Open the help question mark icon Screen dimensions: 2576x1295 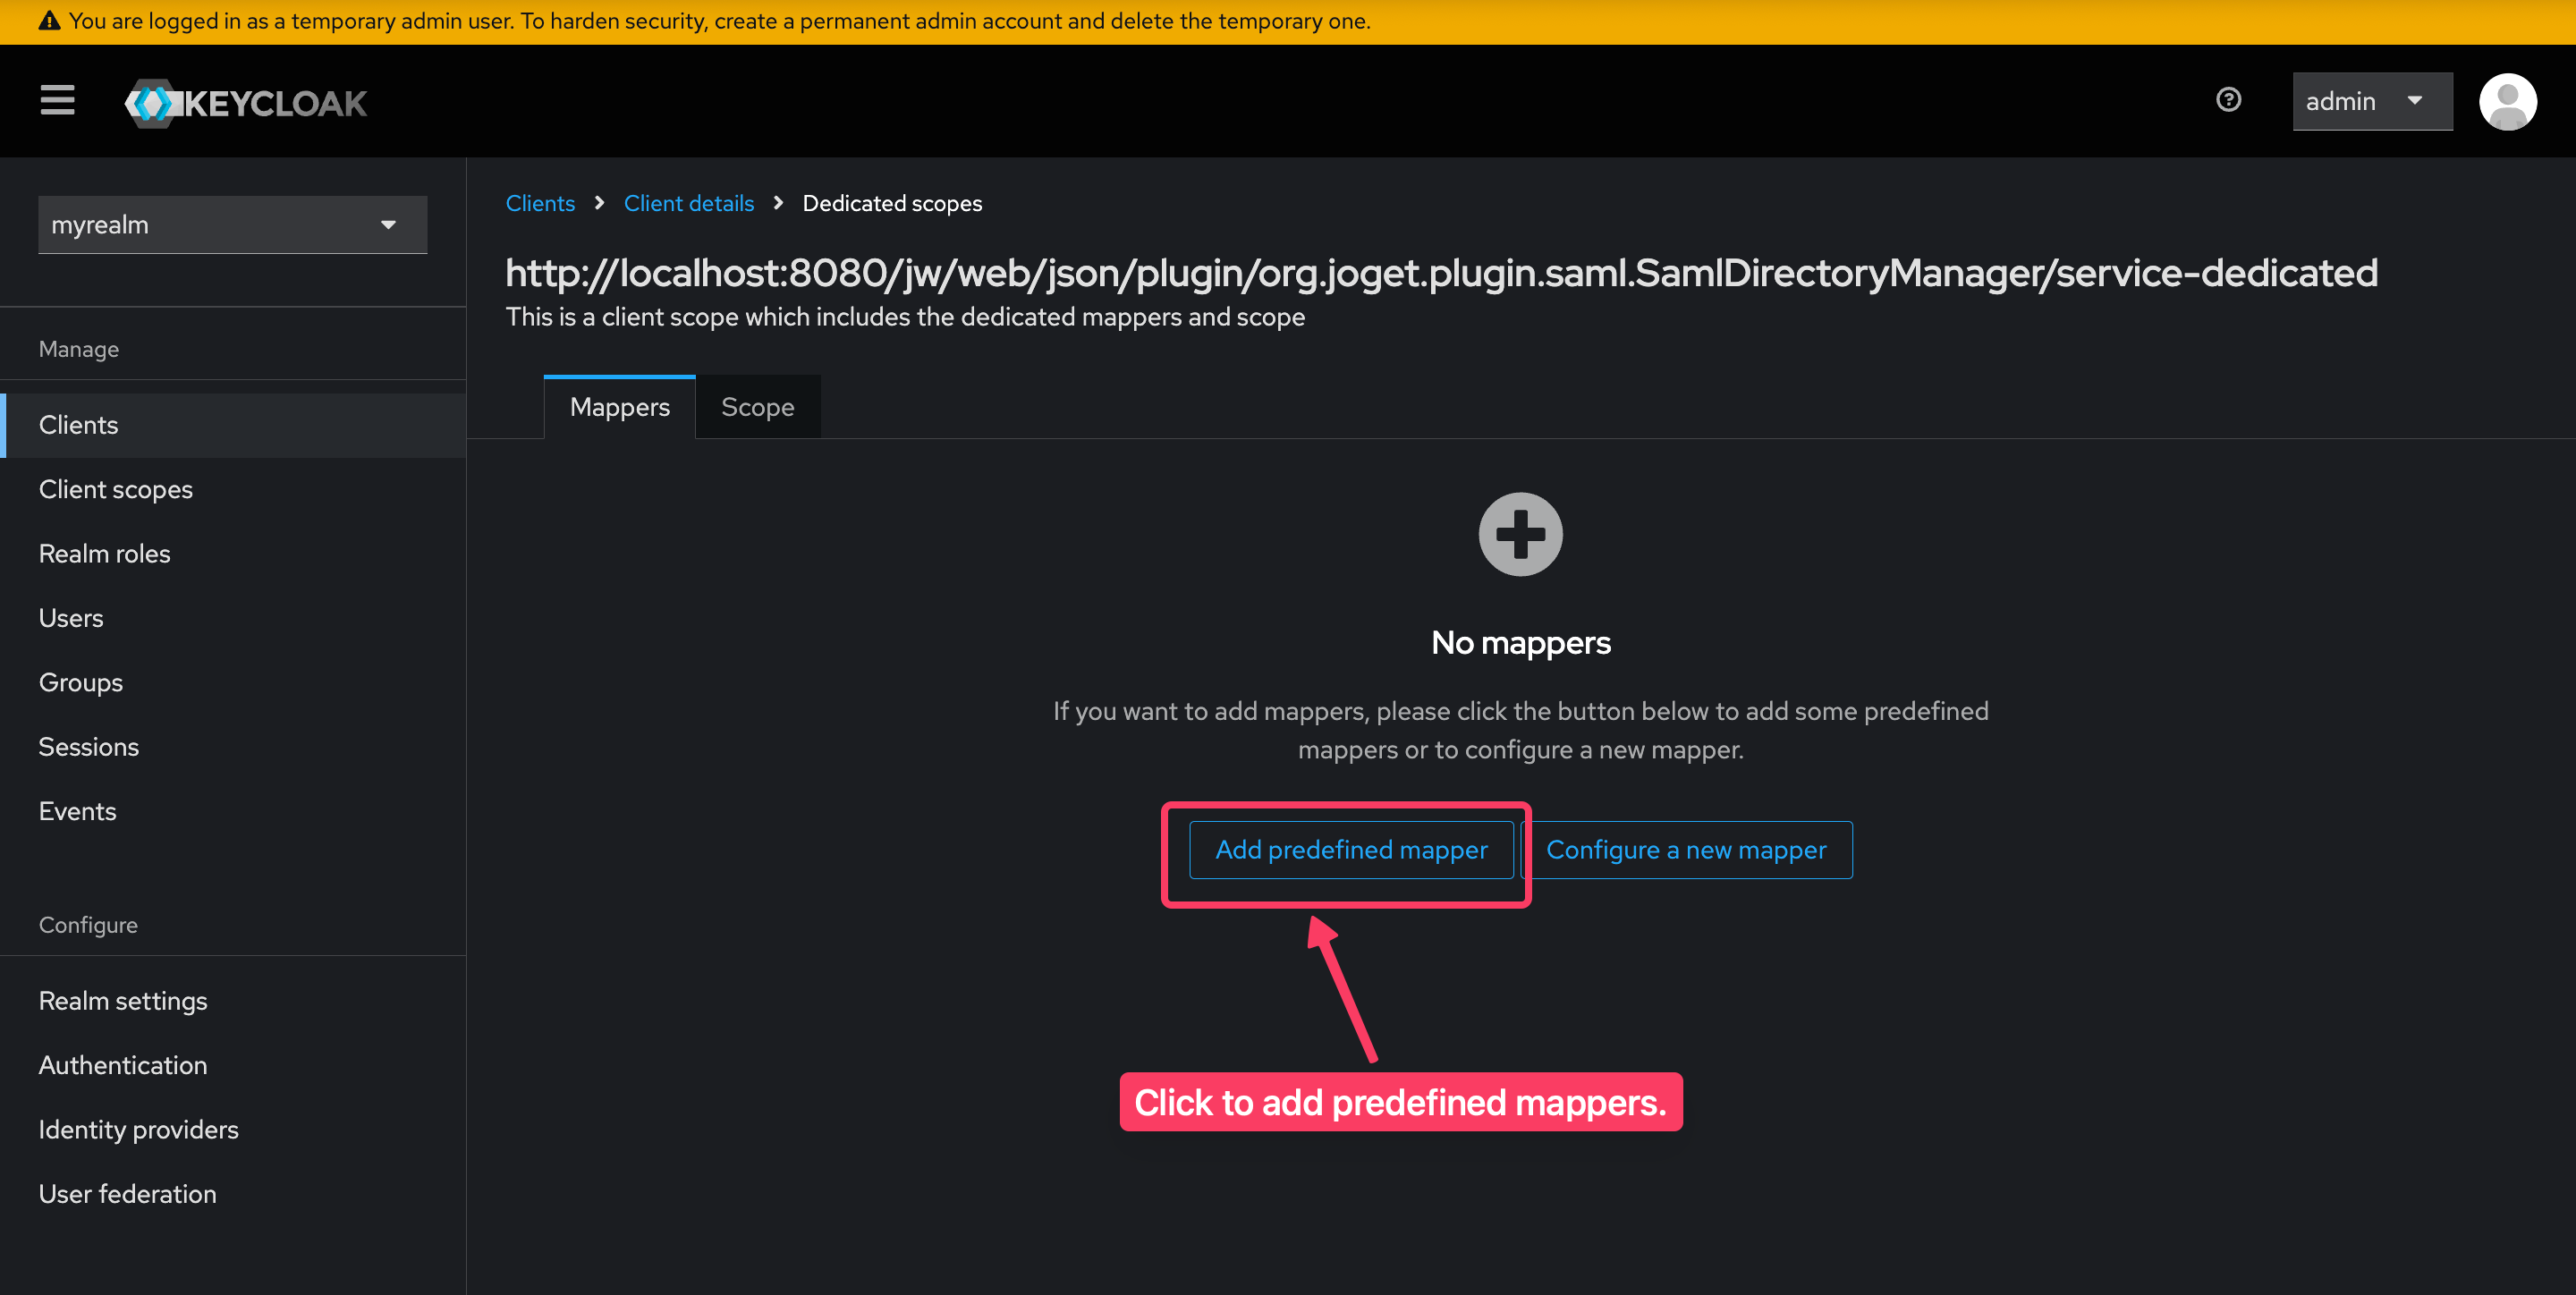2228,100
